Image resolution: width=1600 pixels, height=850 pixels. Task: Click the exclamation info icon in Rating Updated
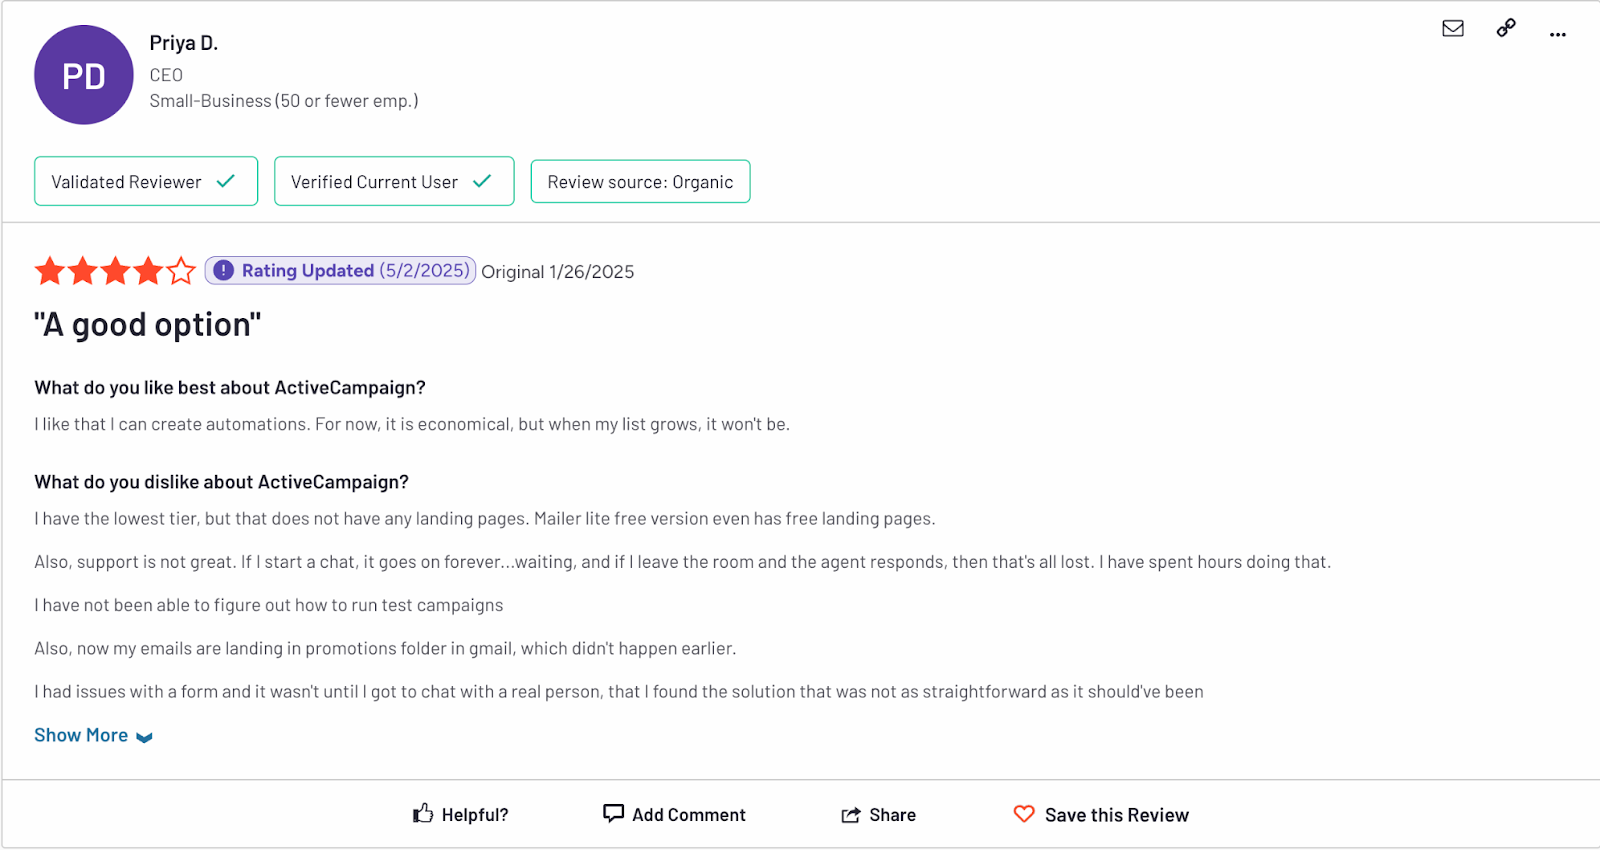pyautogui.click(x=224, y=271)
